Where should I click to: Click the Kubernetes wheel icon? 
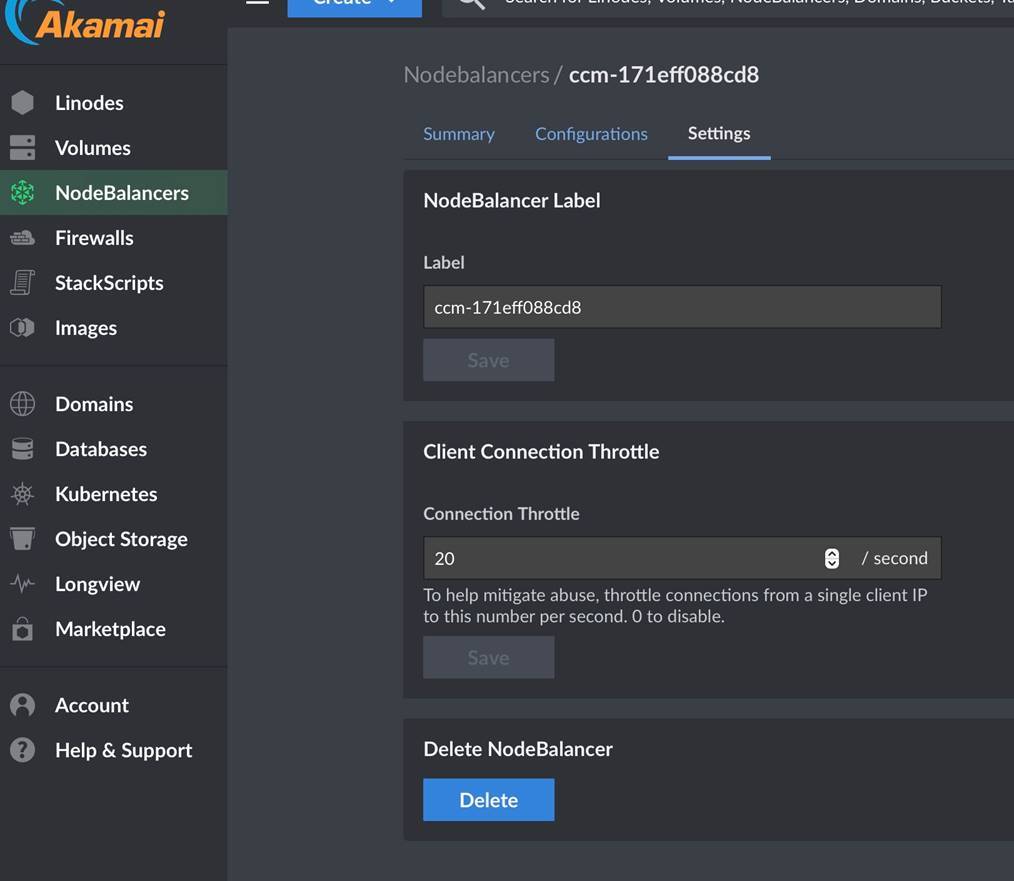(x=22, y=494)
